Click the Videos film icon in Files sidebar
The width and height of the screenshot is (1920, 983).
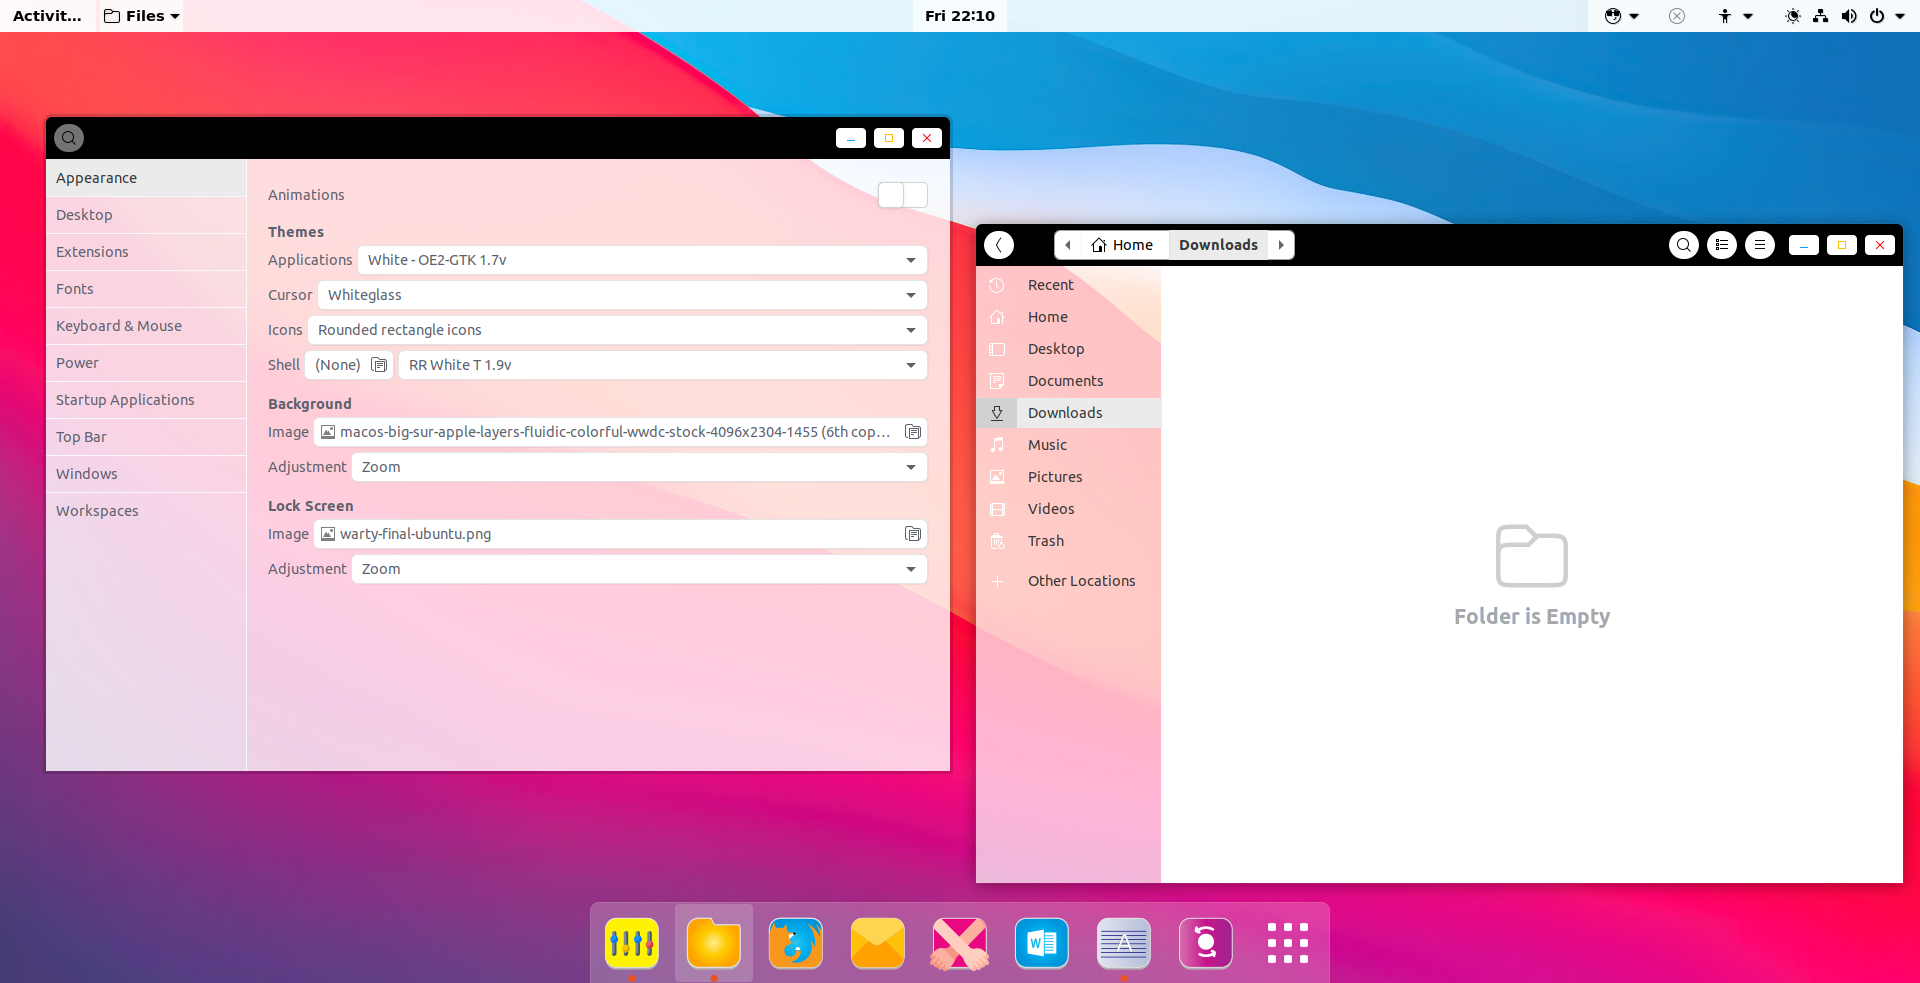(997, 509)
